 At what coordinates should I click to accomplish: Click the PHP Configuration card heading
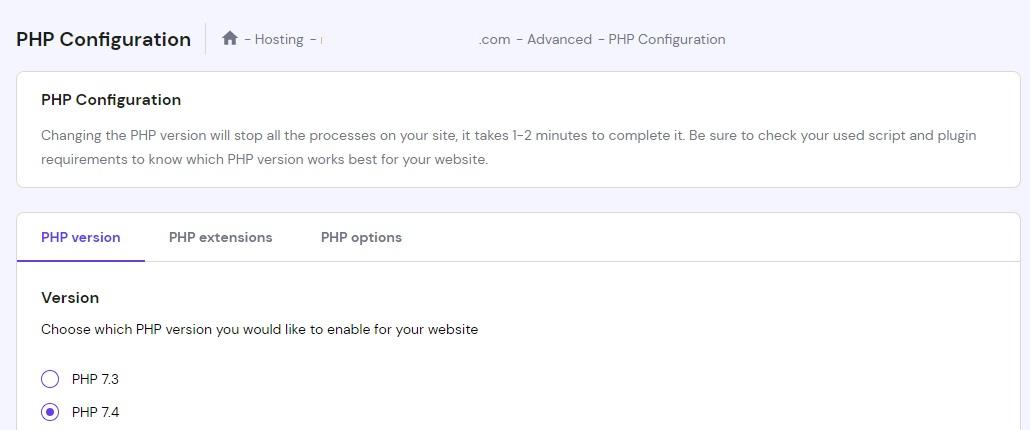111,100
